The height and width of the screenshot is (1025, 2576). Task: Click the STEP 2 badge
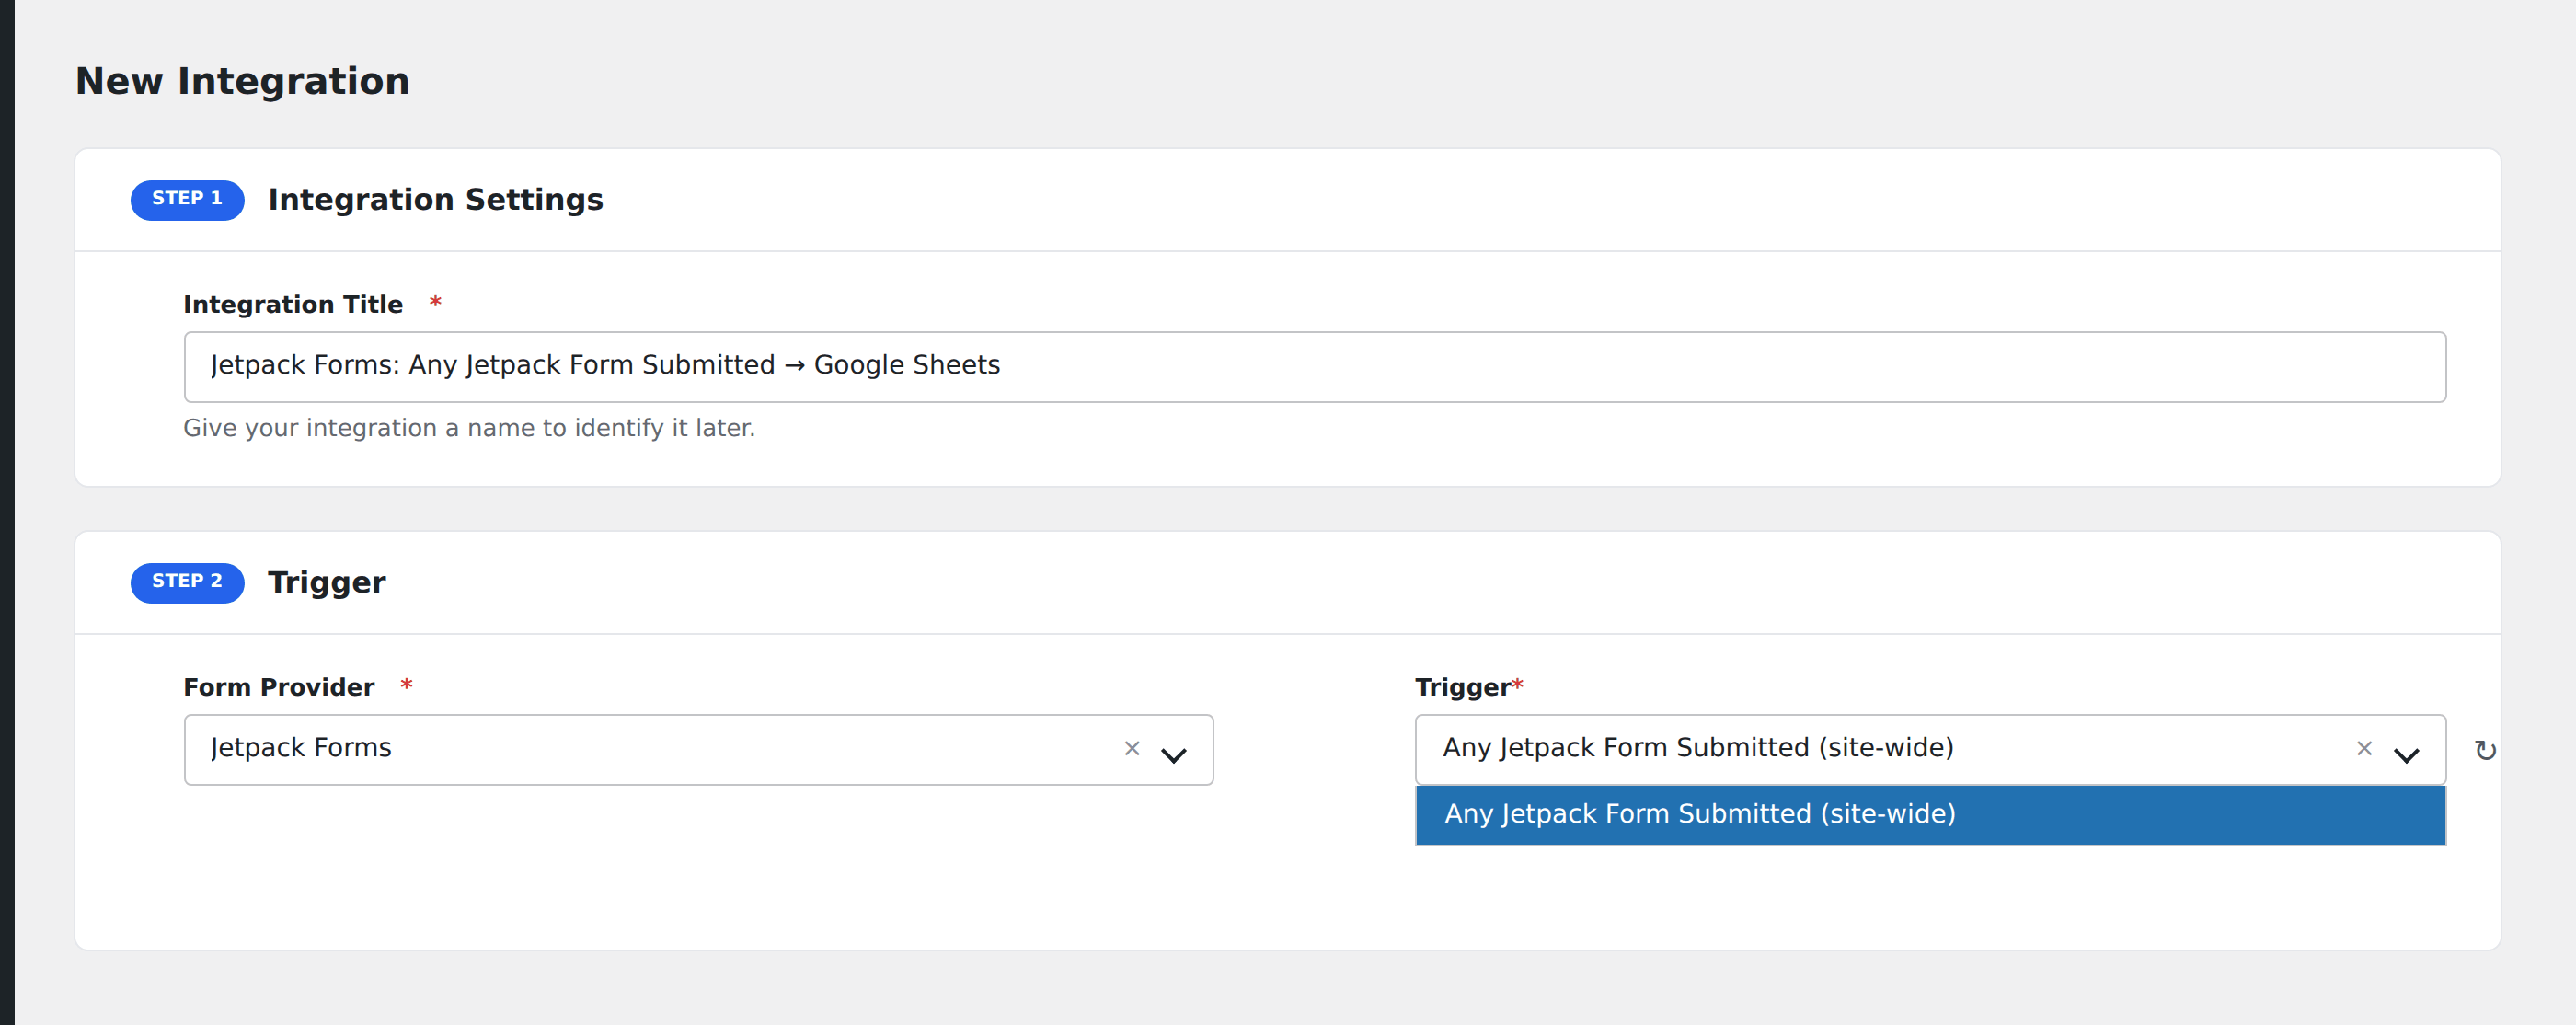[187, 582]
